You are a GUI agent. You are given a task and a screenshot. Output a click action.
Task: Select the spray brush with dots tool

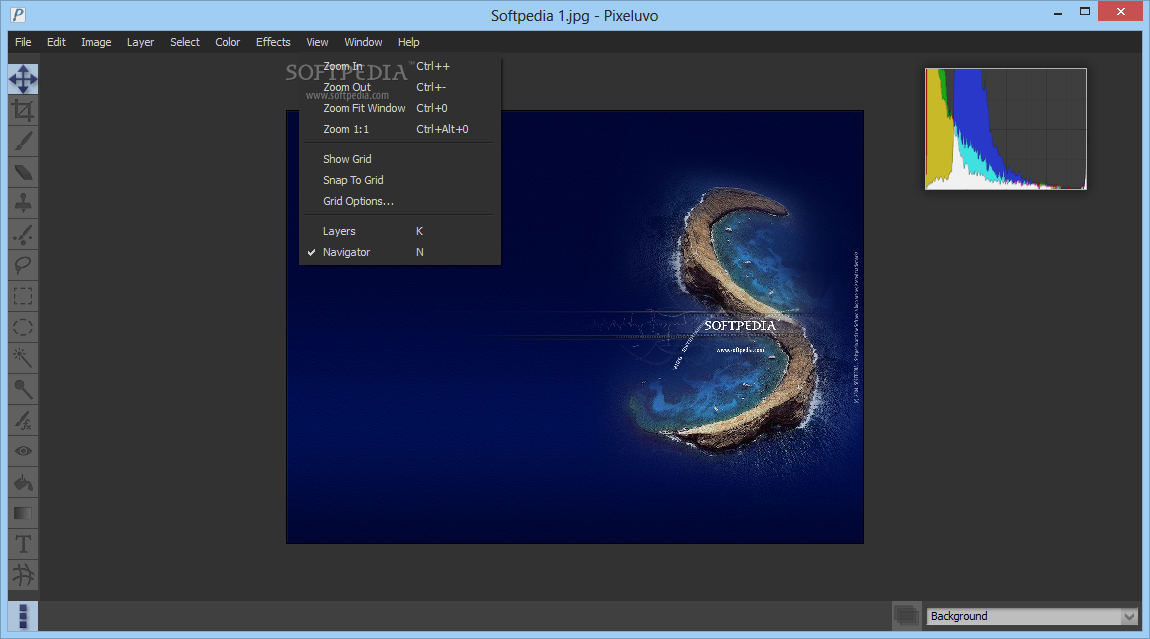(23, 234)
